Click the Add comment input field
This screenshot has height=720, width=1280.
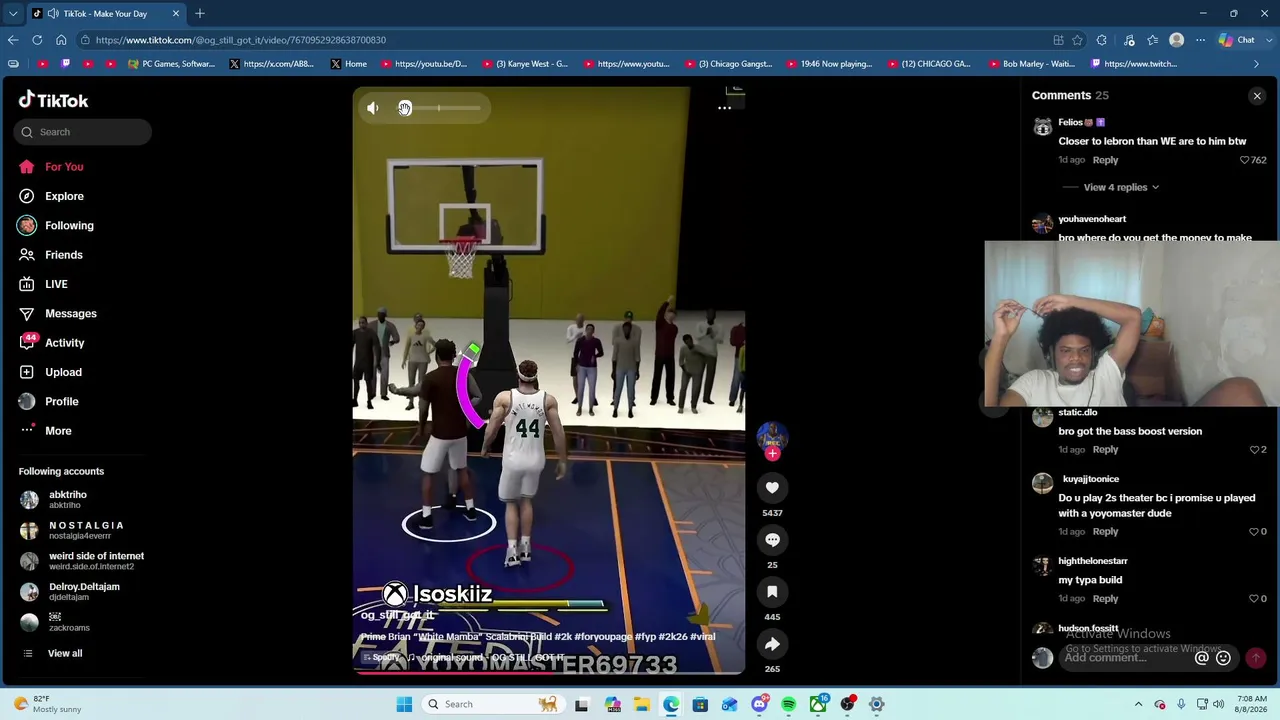point(1125,658)
